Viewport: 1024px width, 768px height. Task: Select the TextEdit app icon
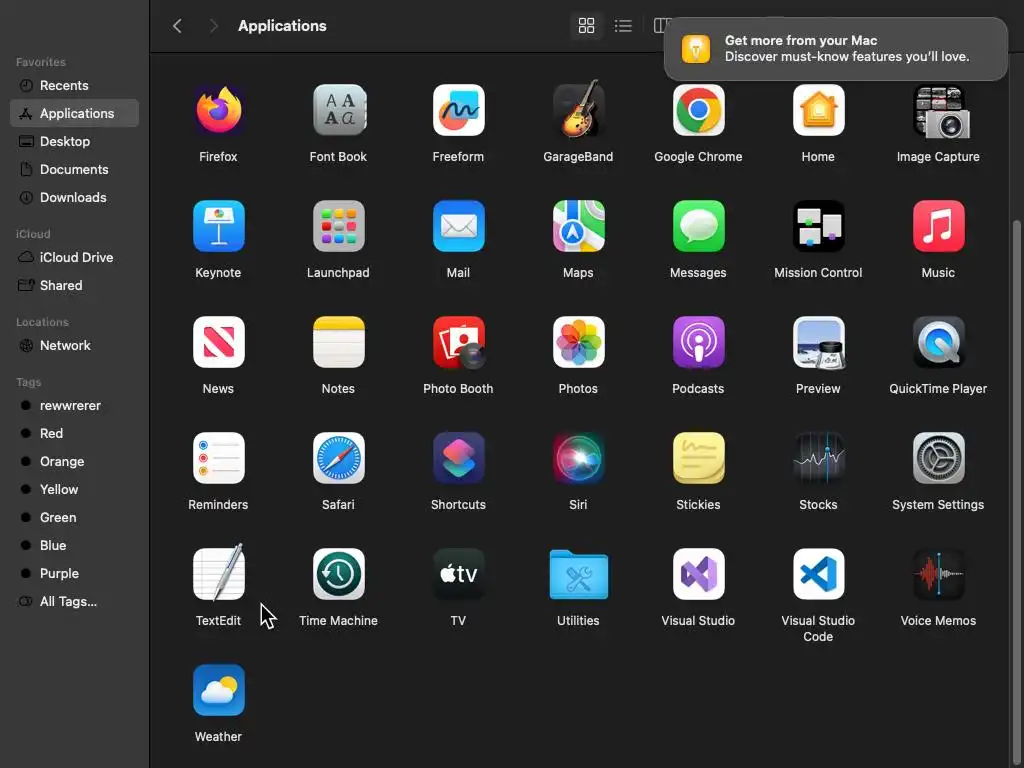(219, 573)
